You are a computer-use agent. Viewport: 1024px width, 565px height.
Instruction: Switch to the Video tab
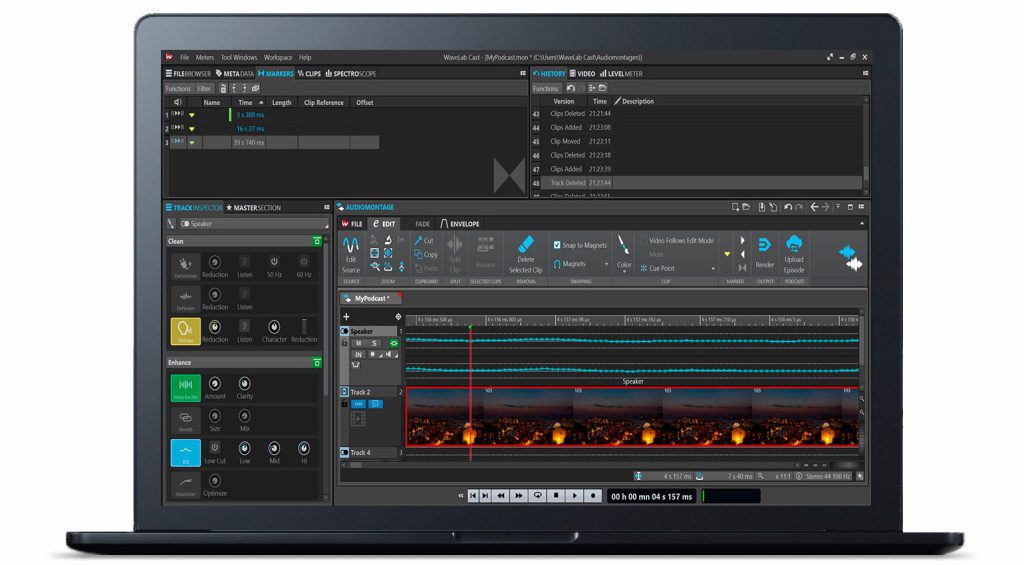[x=583, y=74]
